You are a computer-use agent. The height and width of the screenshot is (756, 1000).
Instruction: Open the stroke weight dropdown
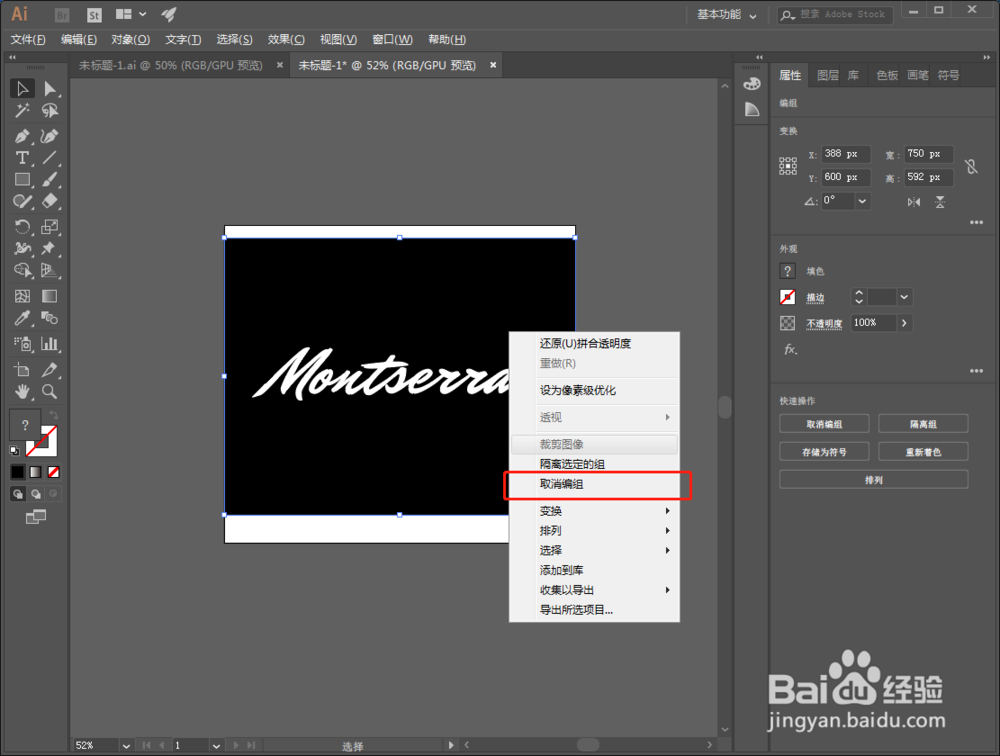pyautogui.click(x=904, y=297)
